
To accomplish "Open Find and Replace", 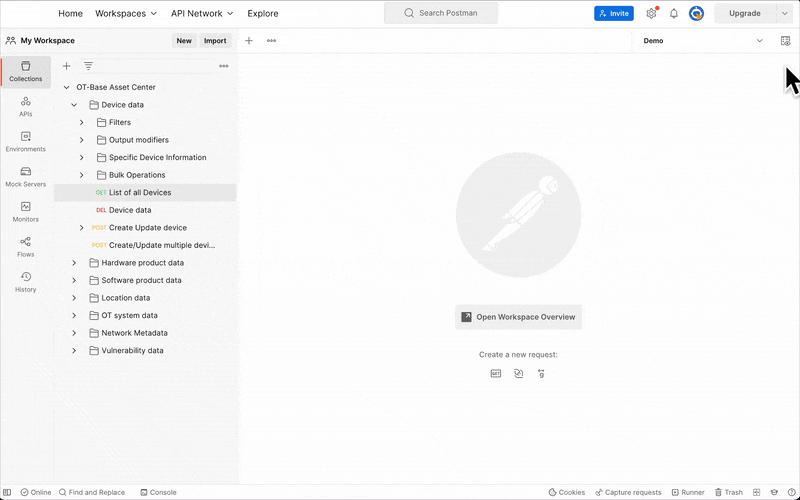I will point(92,492).
